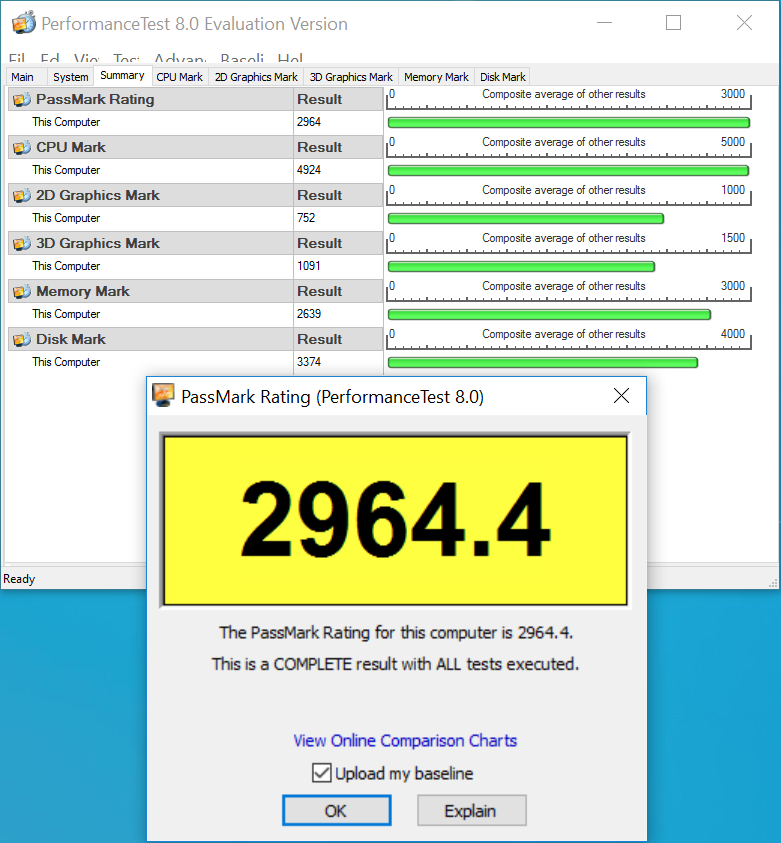The image size is (781, 843).
Task: Select the CPU Mark header row
Action: click(195, 147)
